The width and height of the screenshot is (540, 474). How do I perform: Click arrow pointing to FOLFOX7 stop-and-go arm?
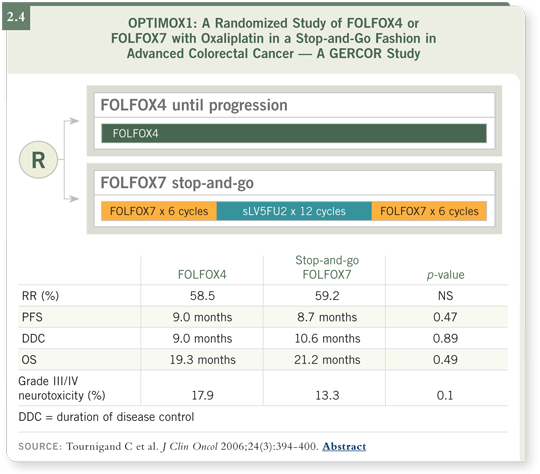(72, 198)
